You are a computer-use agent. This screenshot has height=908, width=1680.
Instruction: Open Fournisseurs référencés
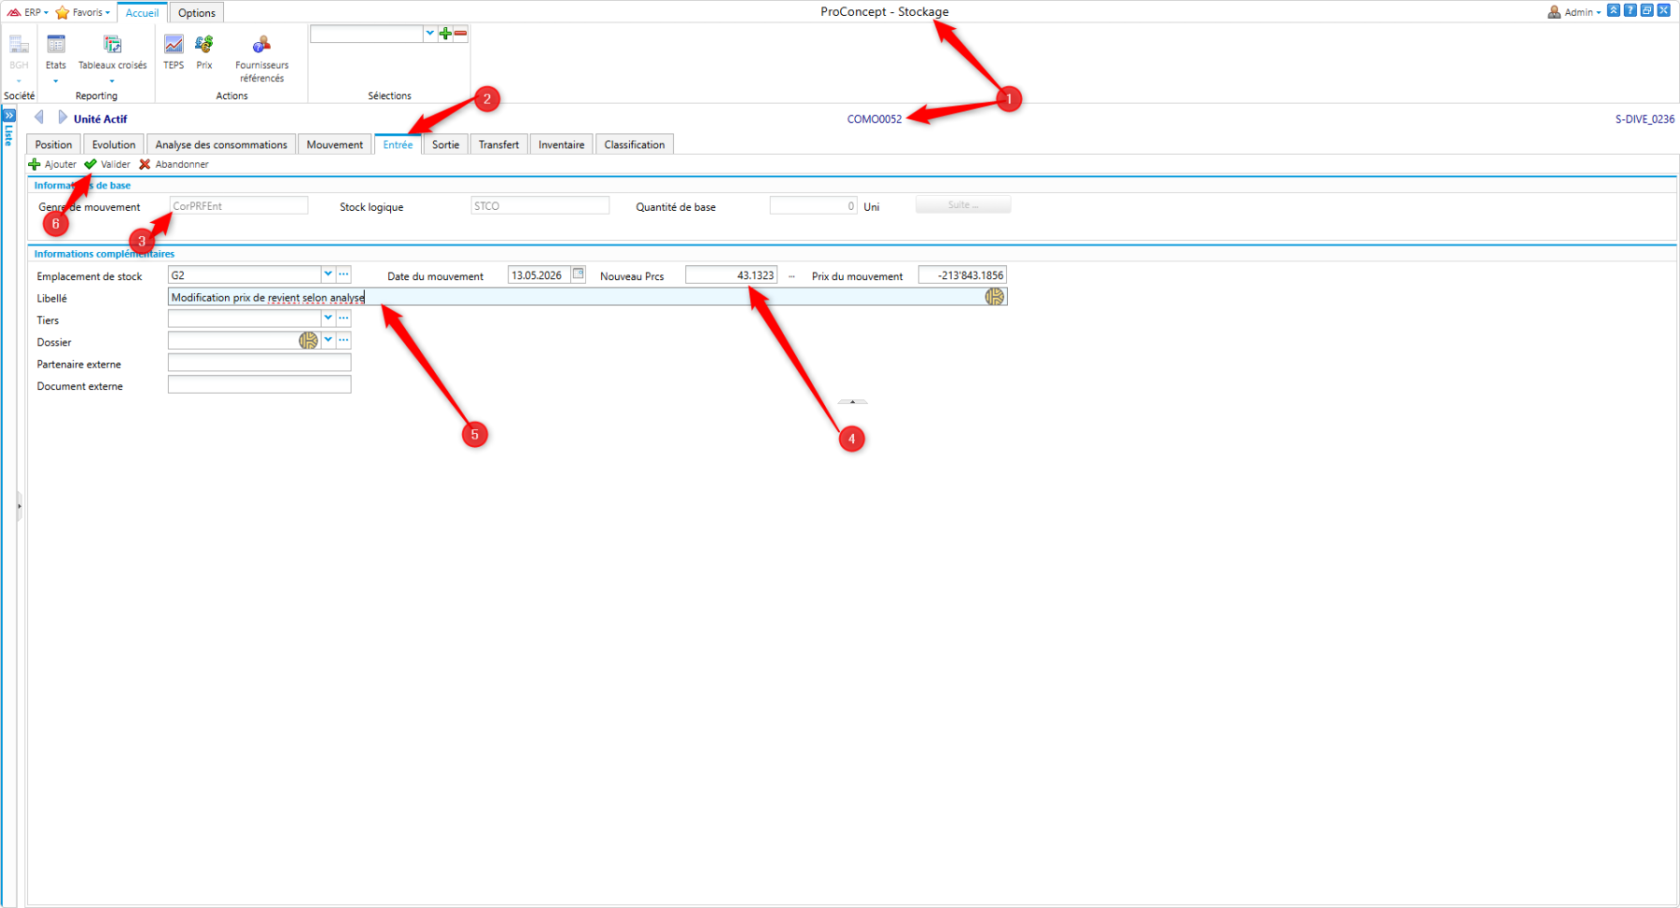point(261,58)
